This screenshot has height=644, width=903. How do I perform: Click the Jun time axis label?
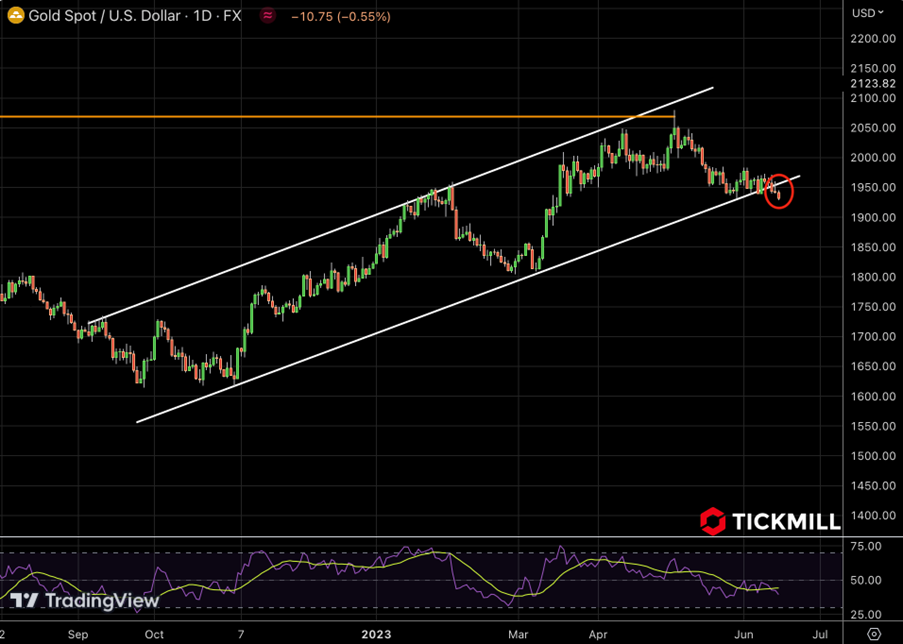click(x=744, y=635)
